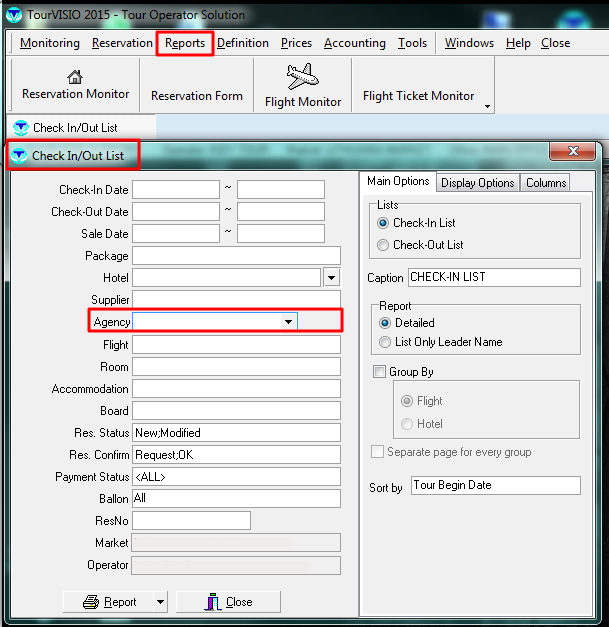Click the Sort by field

point(494,486)
